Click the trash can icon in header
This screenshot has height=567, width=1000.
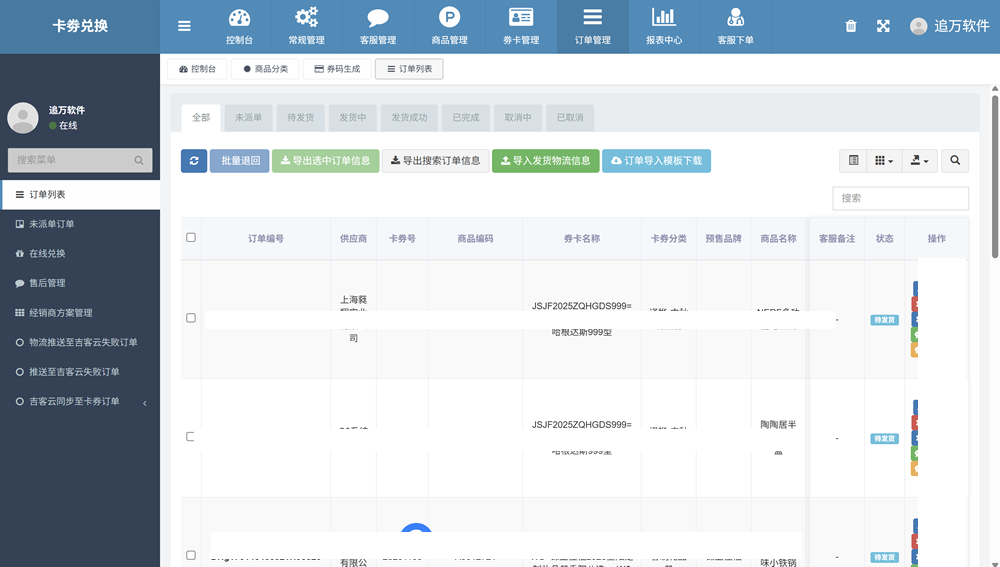tap(851, 26)
